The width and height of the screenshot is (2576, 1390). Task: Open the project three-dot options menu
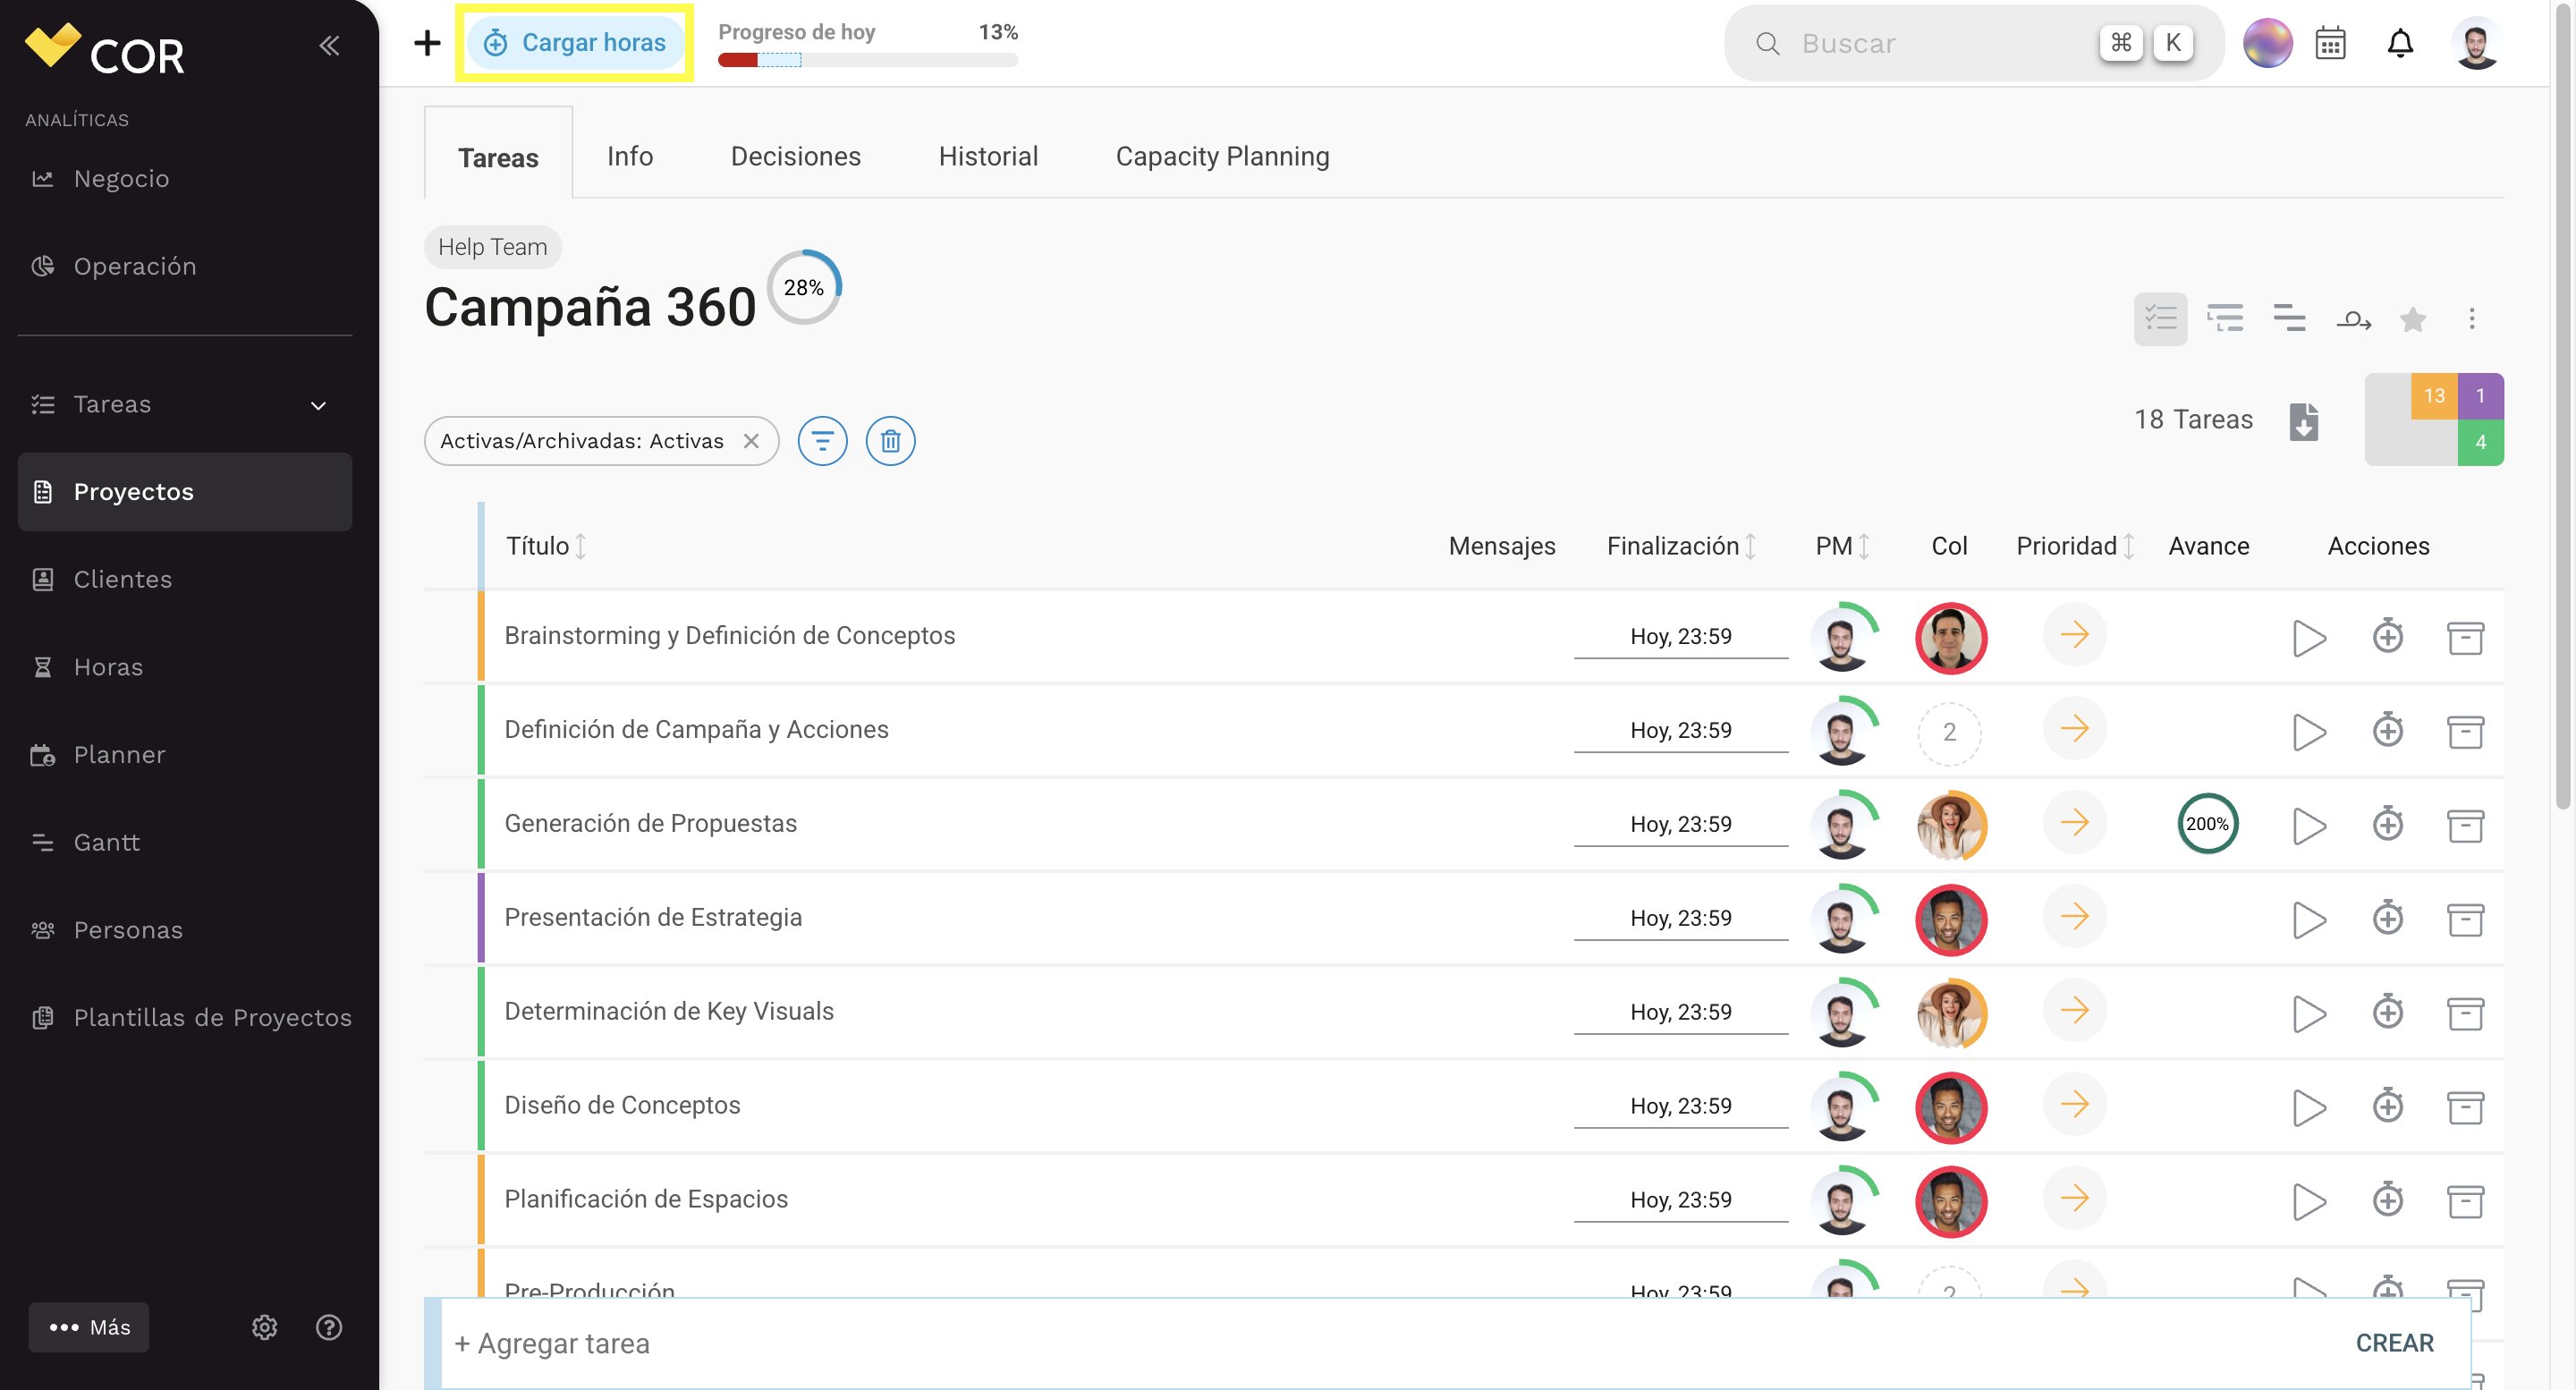pyautogui.click(x=2471, y=320)
